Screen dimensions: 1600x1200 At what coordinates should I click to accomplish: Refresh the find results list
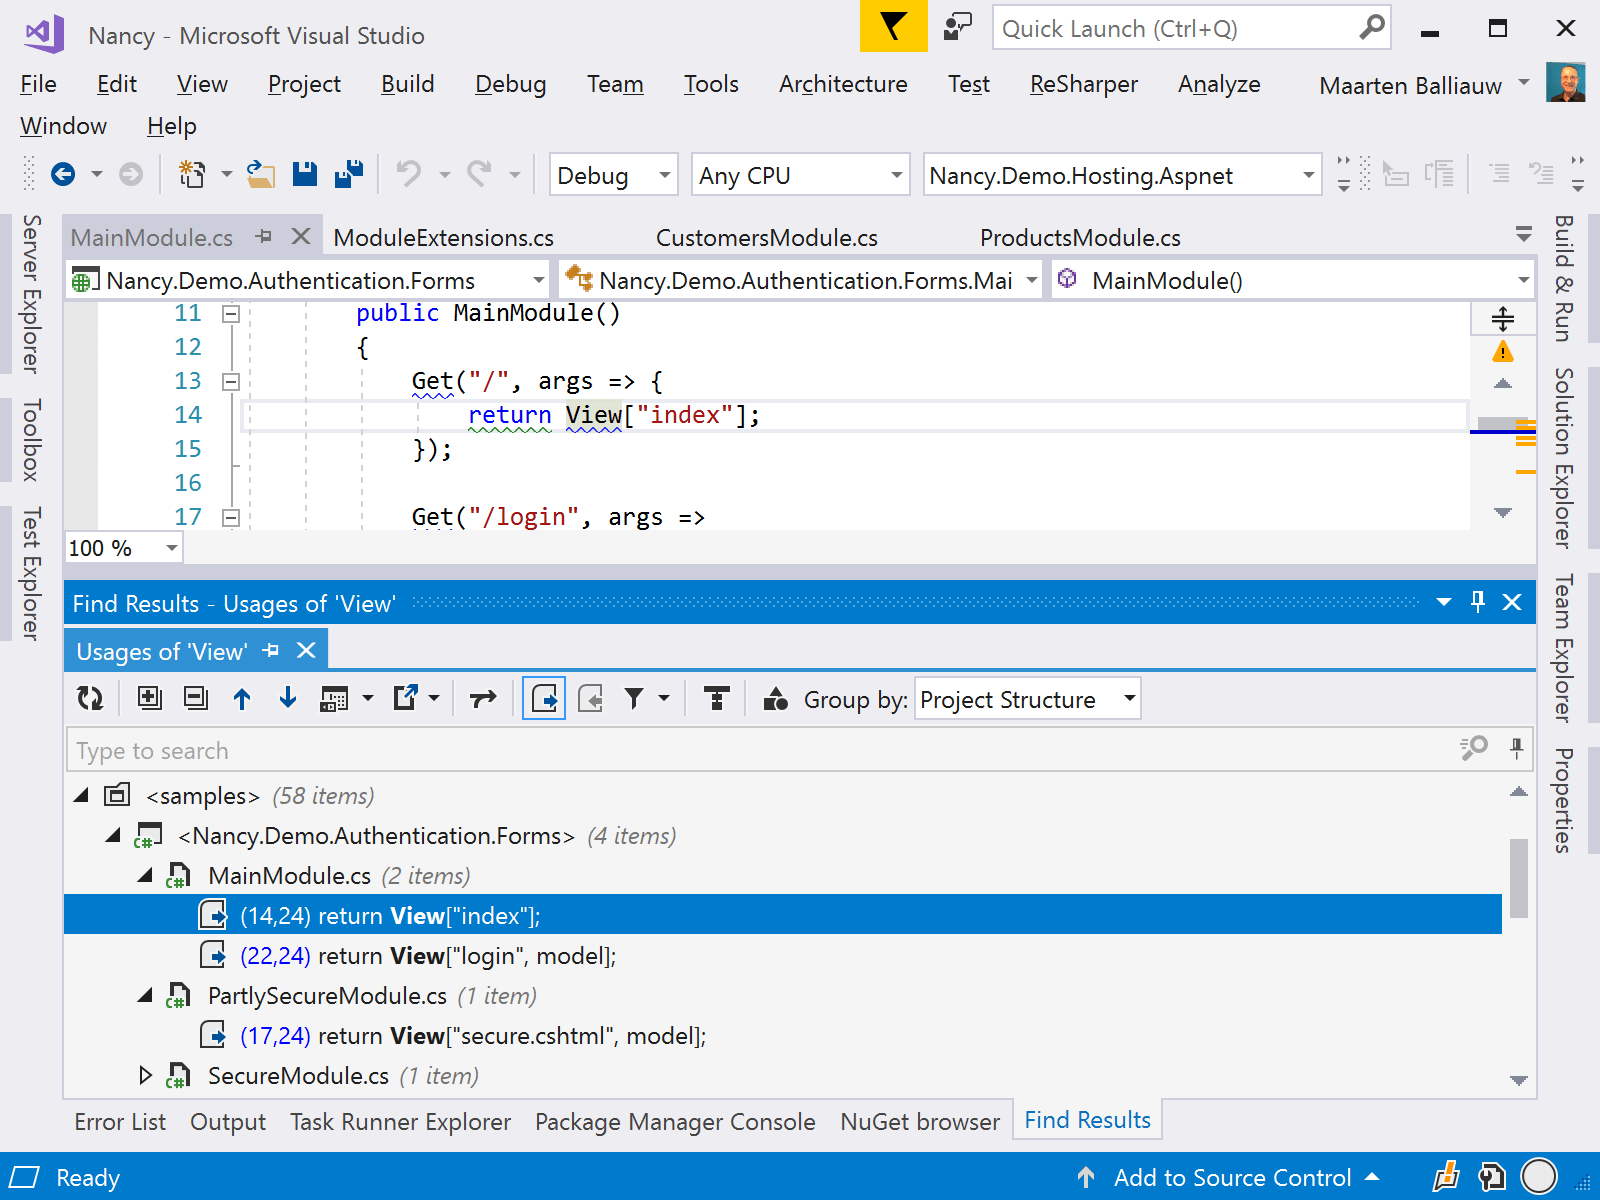click(x=90, y=698)
